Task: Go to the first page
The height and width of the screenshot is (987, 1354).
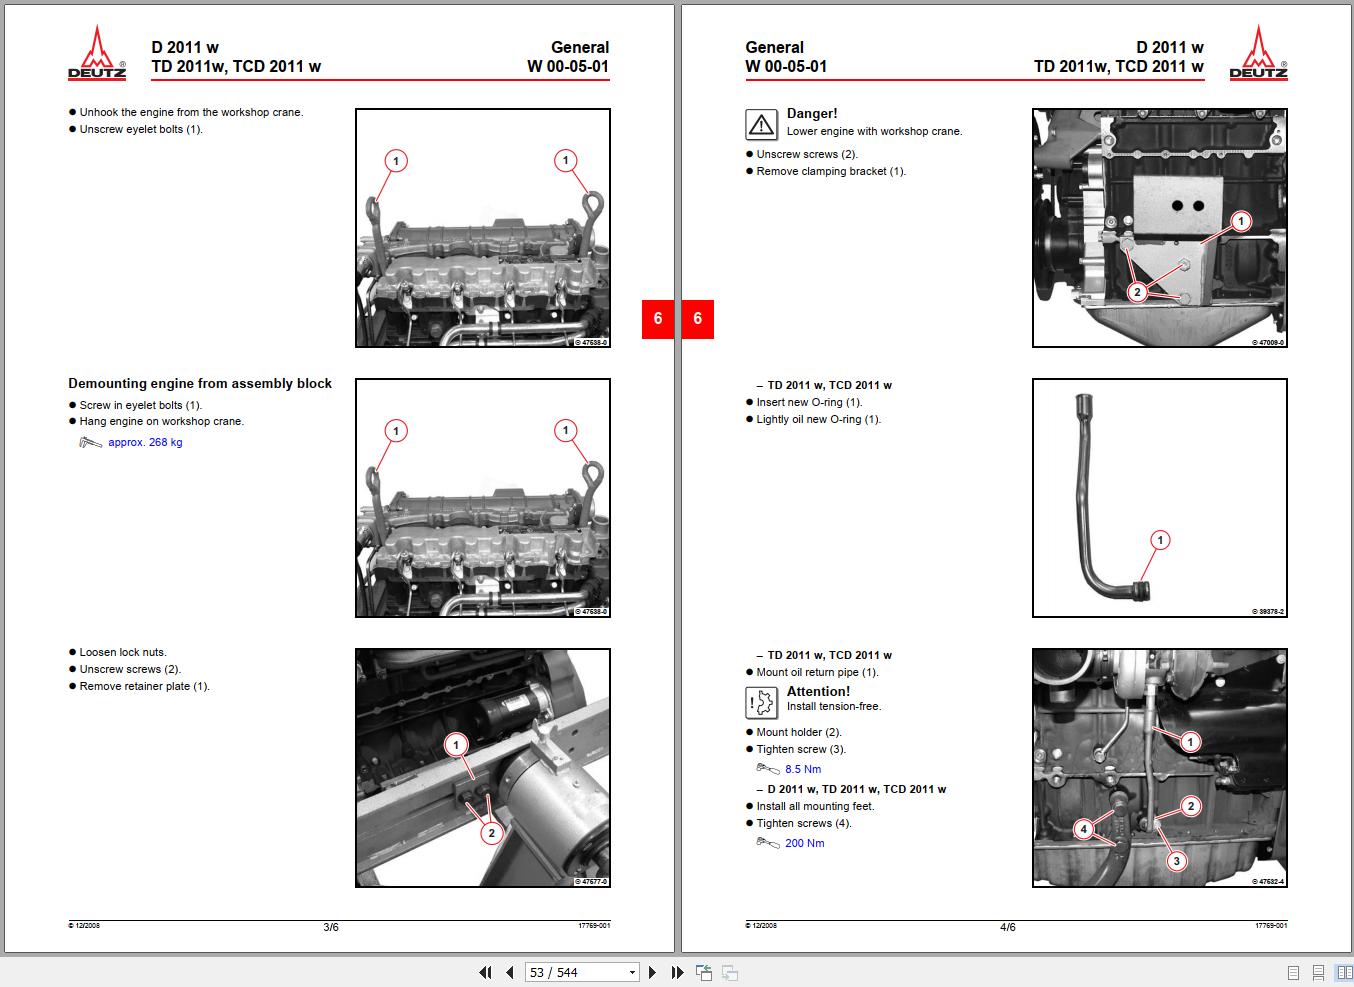Action: coord(486,972)
